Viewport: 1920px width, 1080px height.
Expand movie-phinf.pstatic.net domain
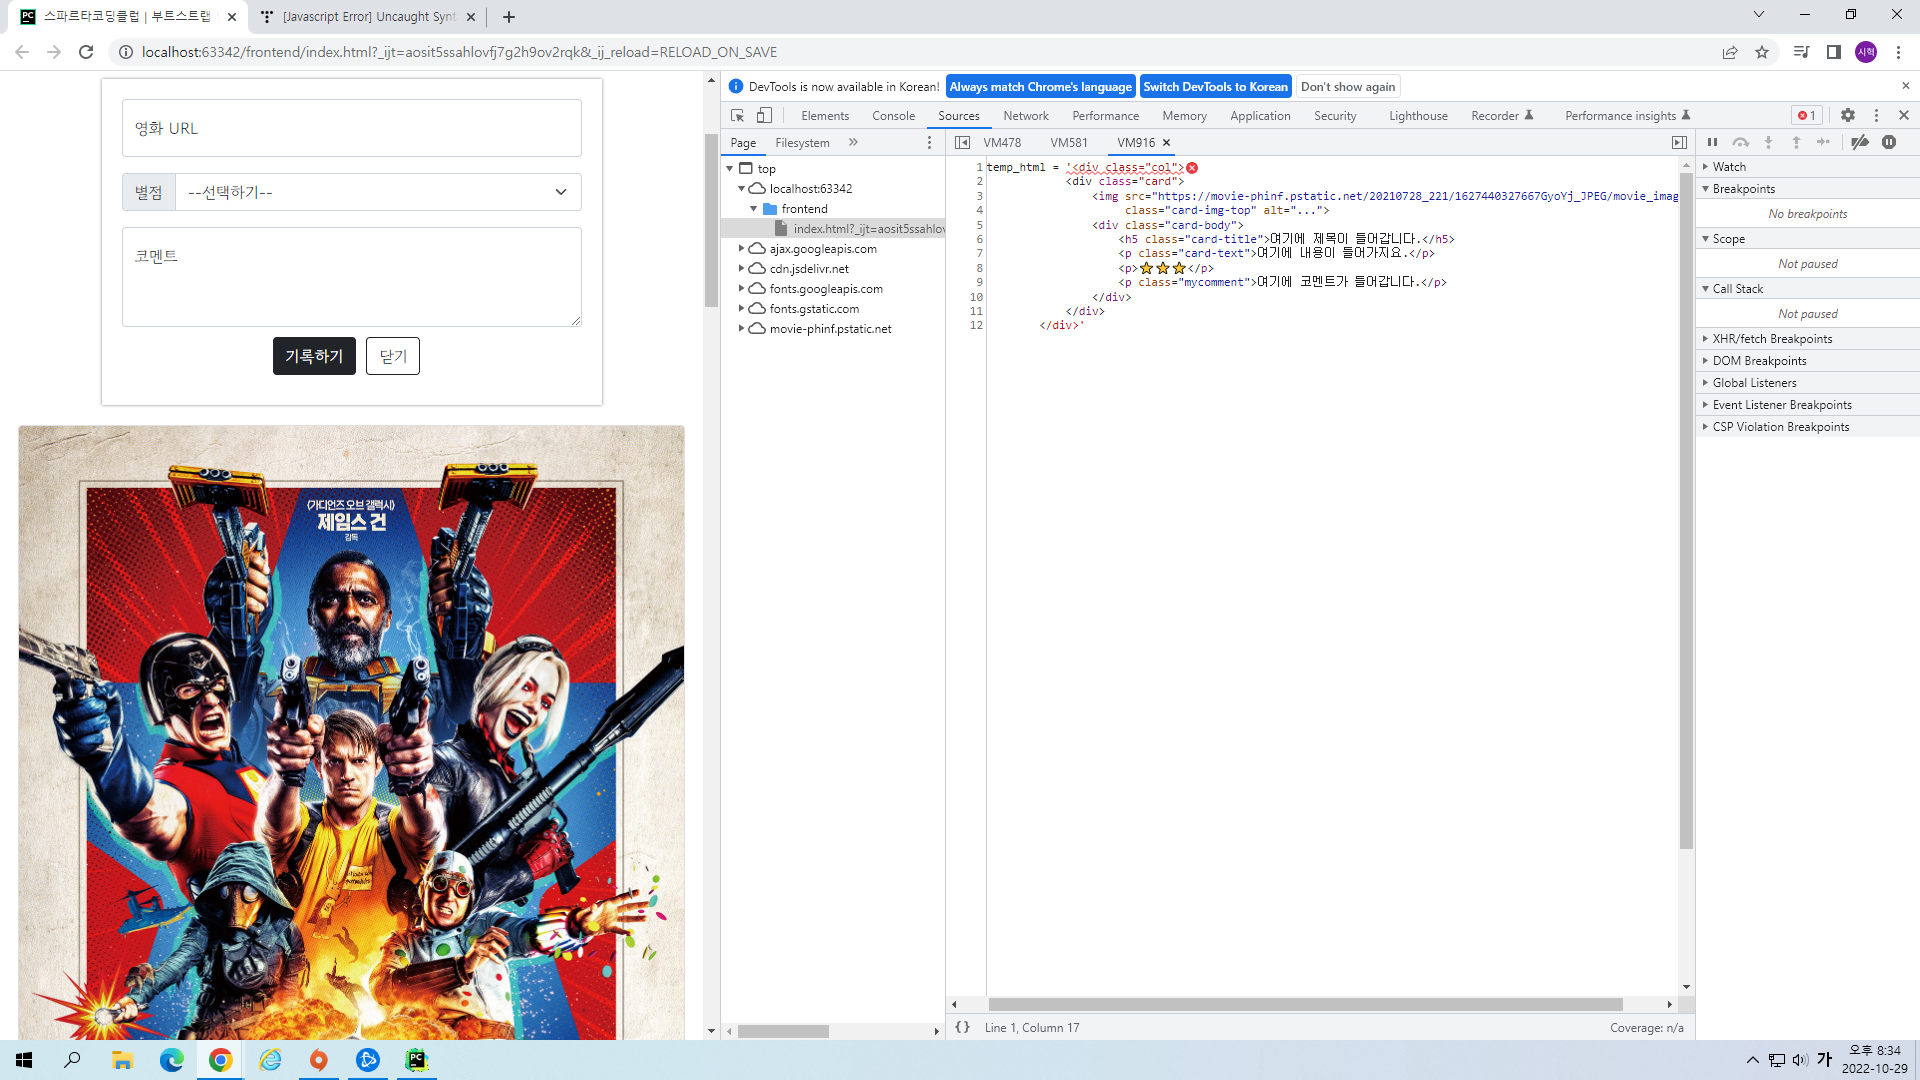pos(741,329)
